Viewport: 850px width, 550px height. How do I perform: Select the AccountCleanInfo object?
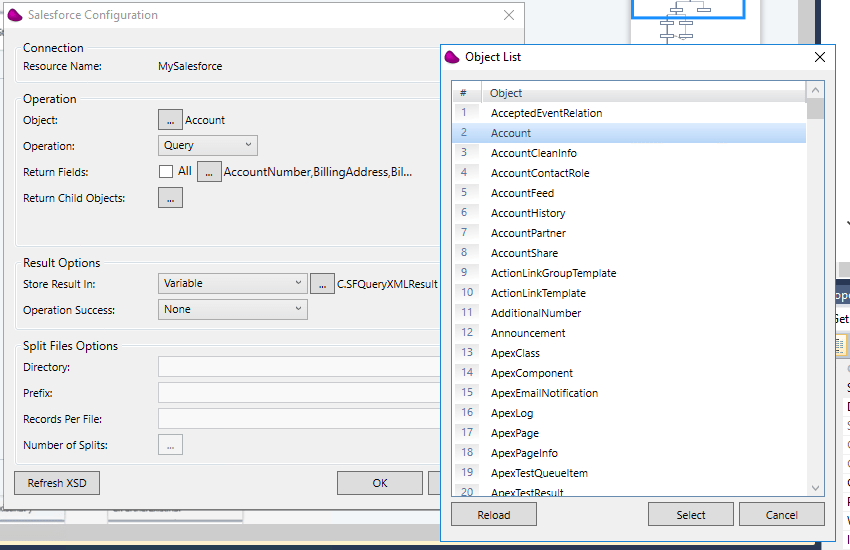[x=629, y=153]
